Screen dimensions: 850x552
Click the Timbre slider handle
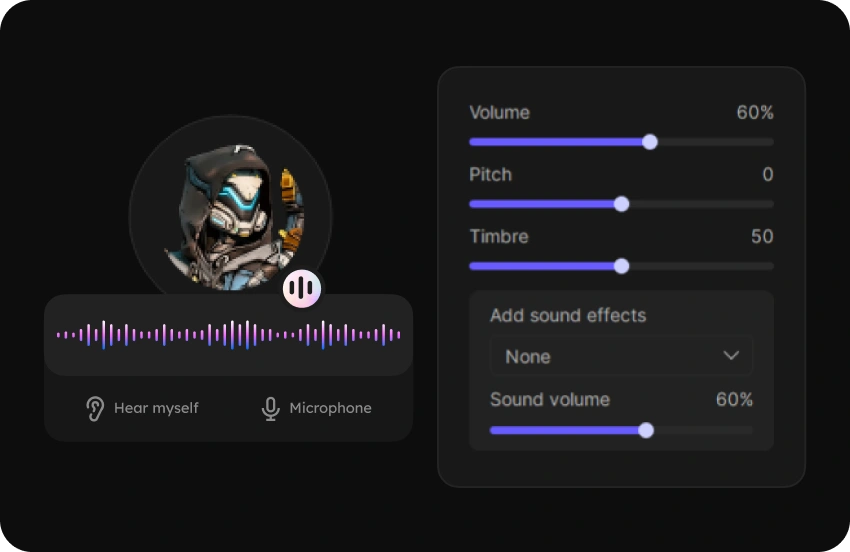tap(621, 266)
